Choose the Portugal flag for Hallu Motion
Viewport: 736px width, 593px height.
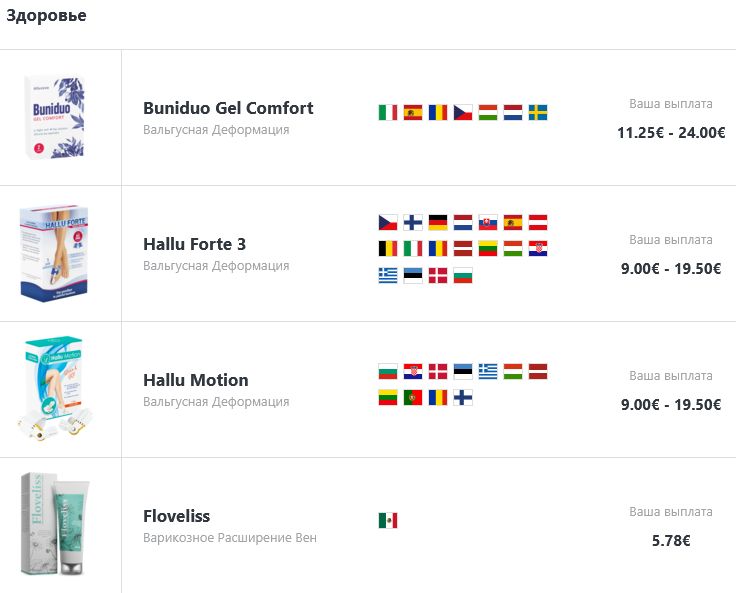point(413,398)
